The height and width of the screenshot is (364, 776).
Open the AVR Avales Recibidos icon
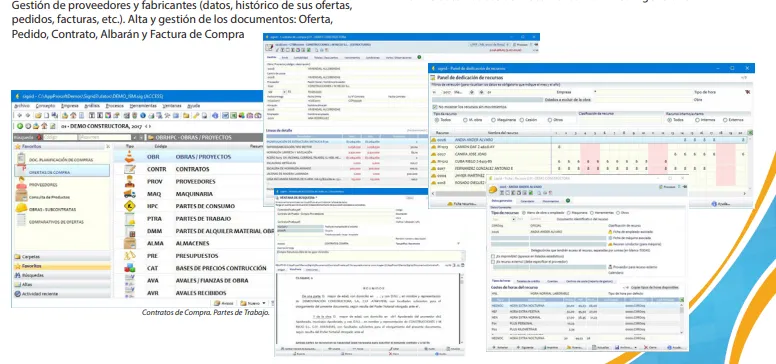point(130,292)
